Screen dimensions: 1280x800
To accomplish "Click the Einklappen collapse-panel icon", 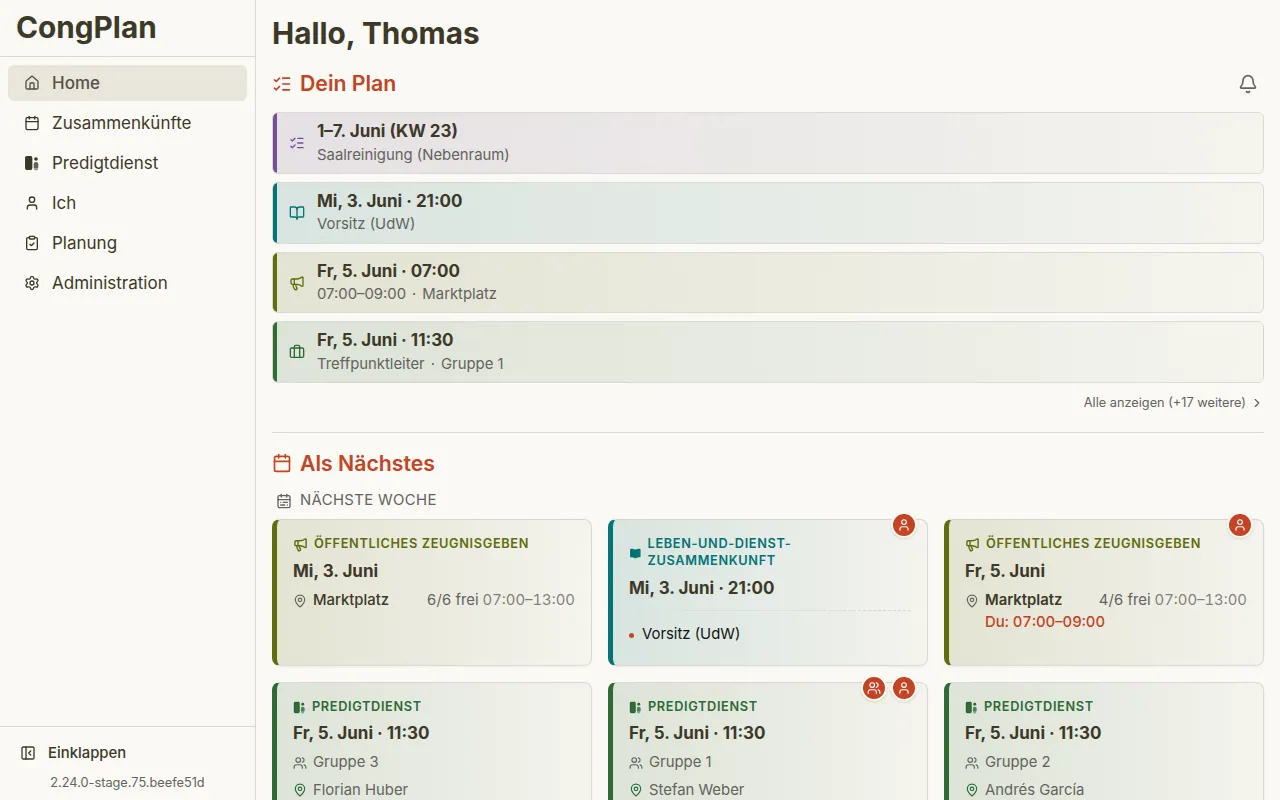I will point(28,753).
